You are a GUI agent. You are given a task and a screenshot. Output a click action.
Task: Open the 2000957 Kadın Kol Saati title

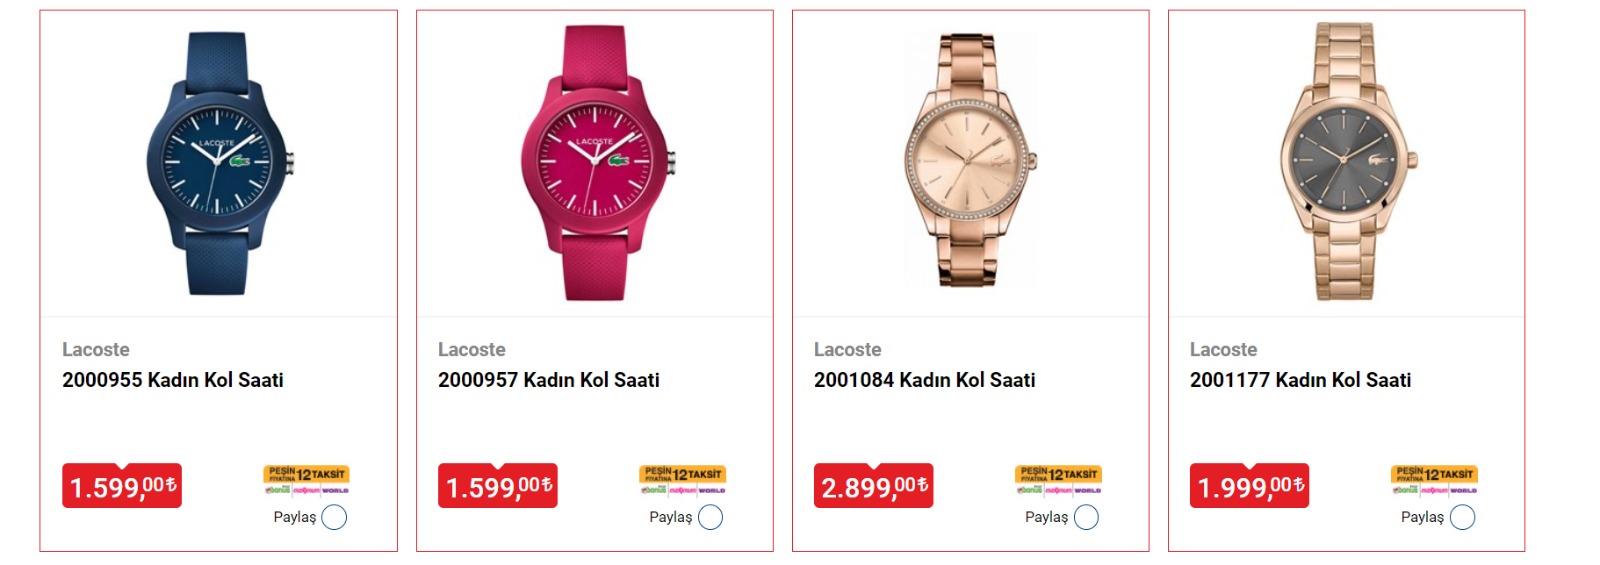[x=549, y=380]
